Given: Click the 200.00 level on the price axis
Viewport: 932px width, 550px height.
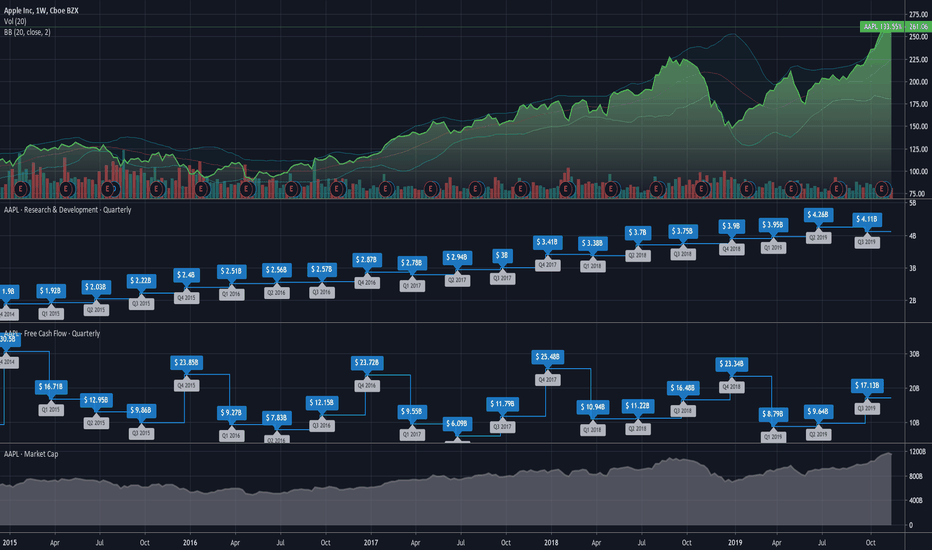Looking at the screenshot, I should 918,82.
